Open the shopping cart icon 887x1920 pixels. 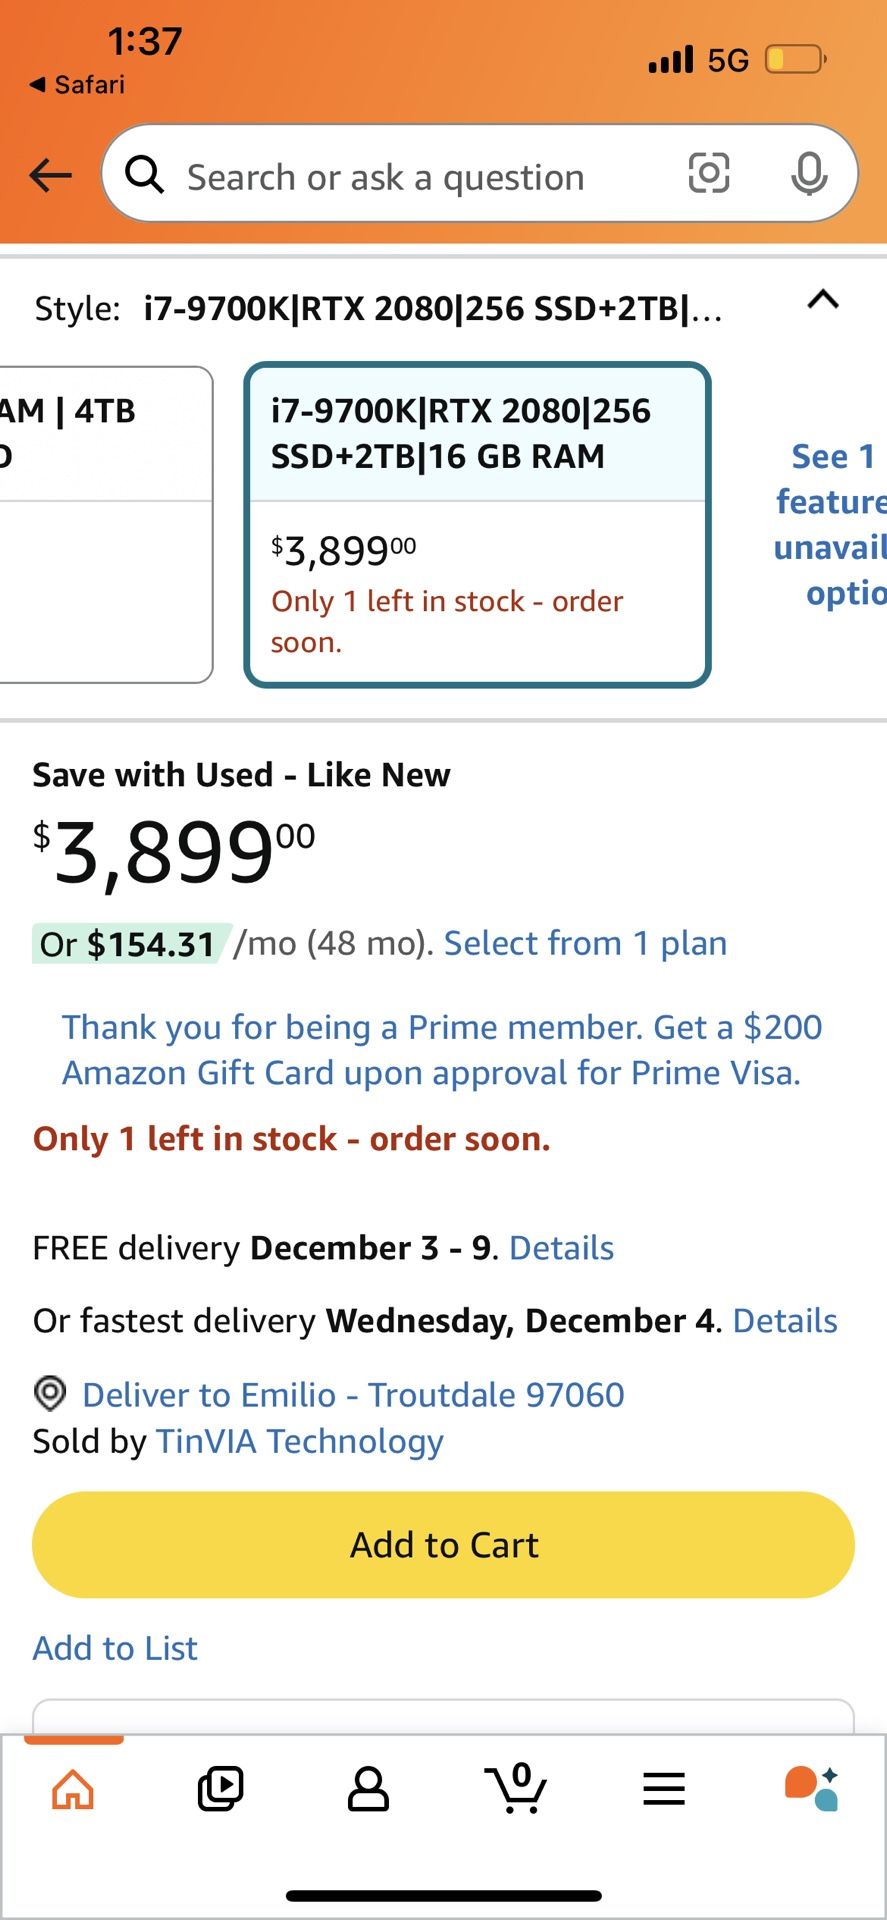[516, 1789]
